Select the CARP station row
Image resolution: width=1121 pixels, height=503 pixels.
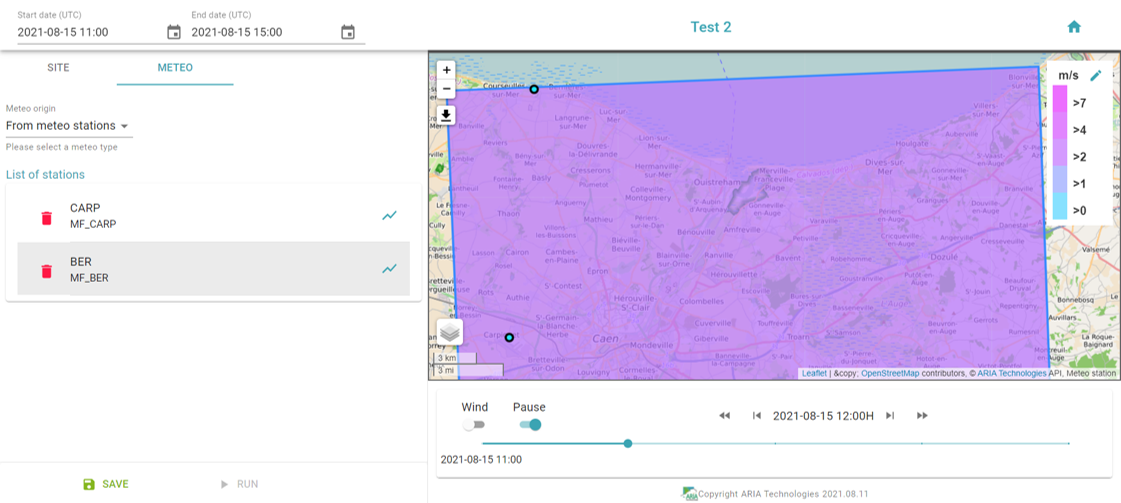point(213,215)
